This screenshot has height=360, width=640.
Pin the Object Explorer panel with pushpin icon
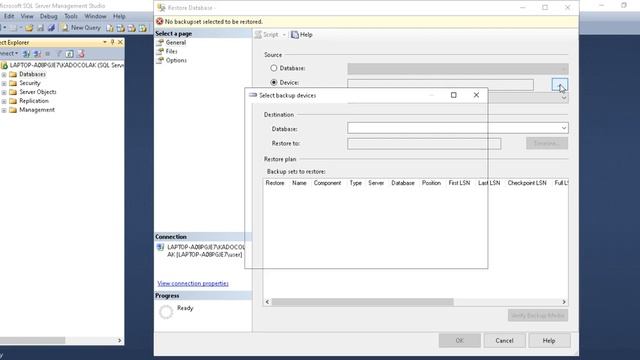113,42
